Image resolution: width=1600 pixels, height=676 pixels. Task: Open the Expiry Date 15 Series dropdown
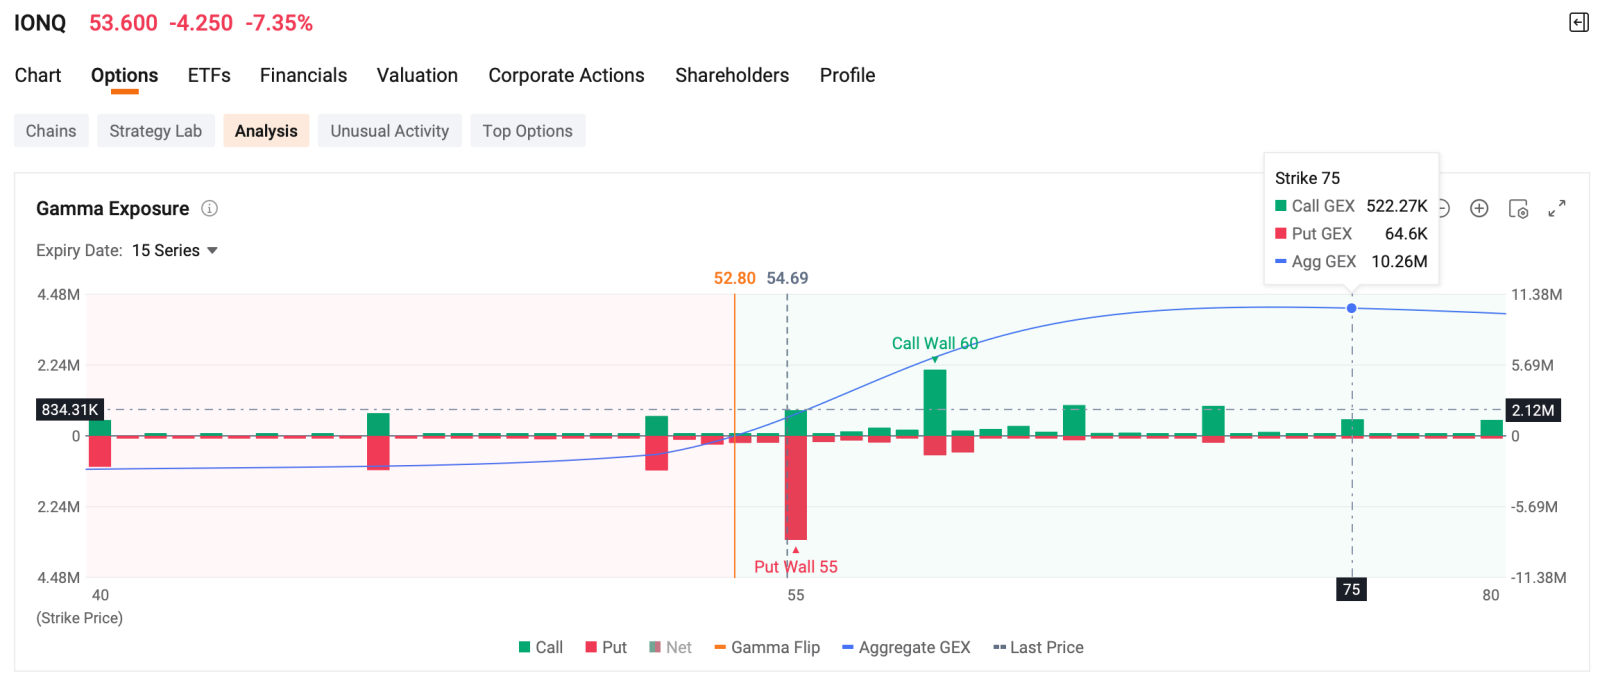175,250
